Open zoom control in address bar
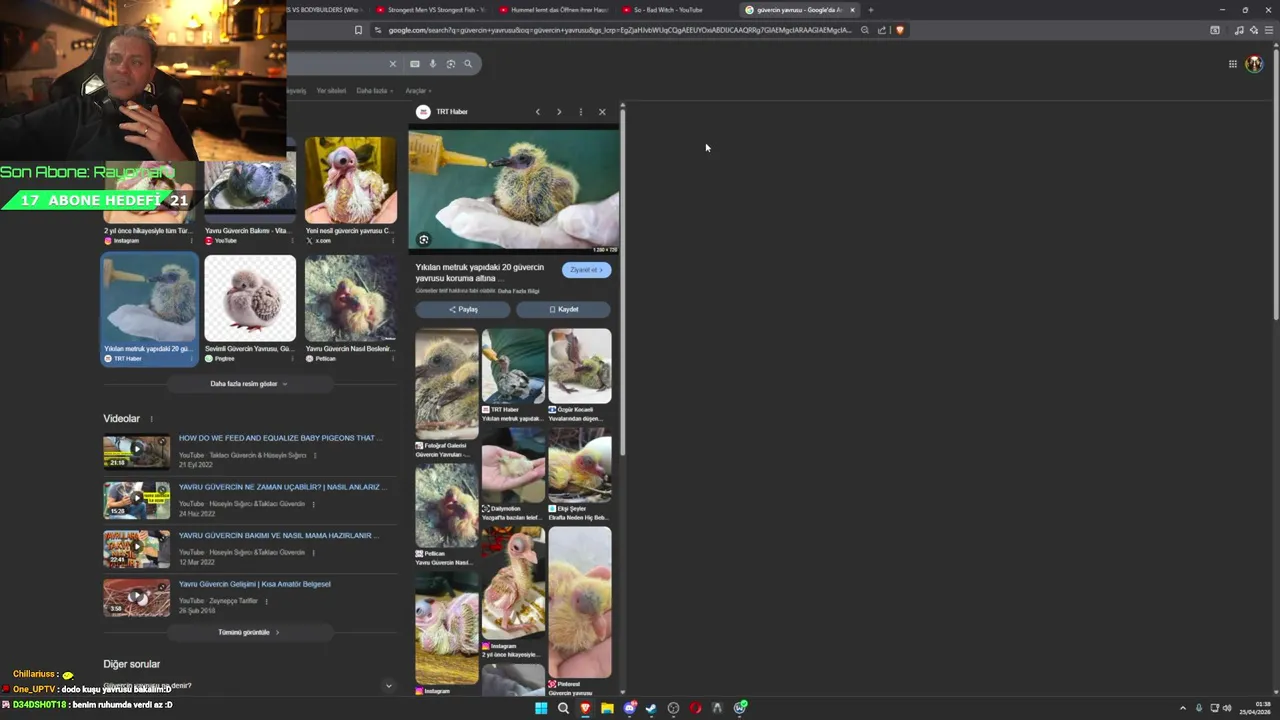 (x=865, y=30)
